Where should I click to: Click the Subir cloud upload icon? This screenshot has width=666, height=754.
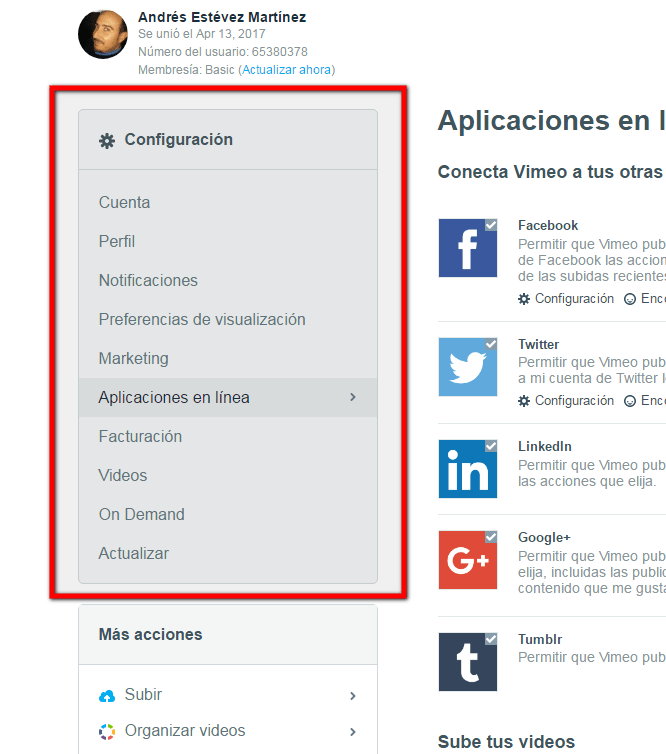[107, 696]
